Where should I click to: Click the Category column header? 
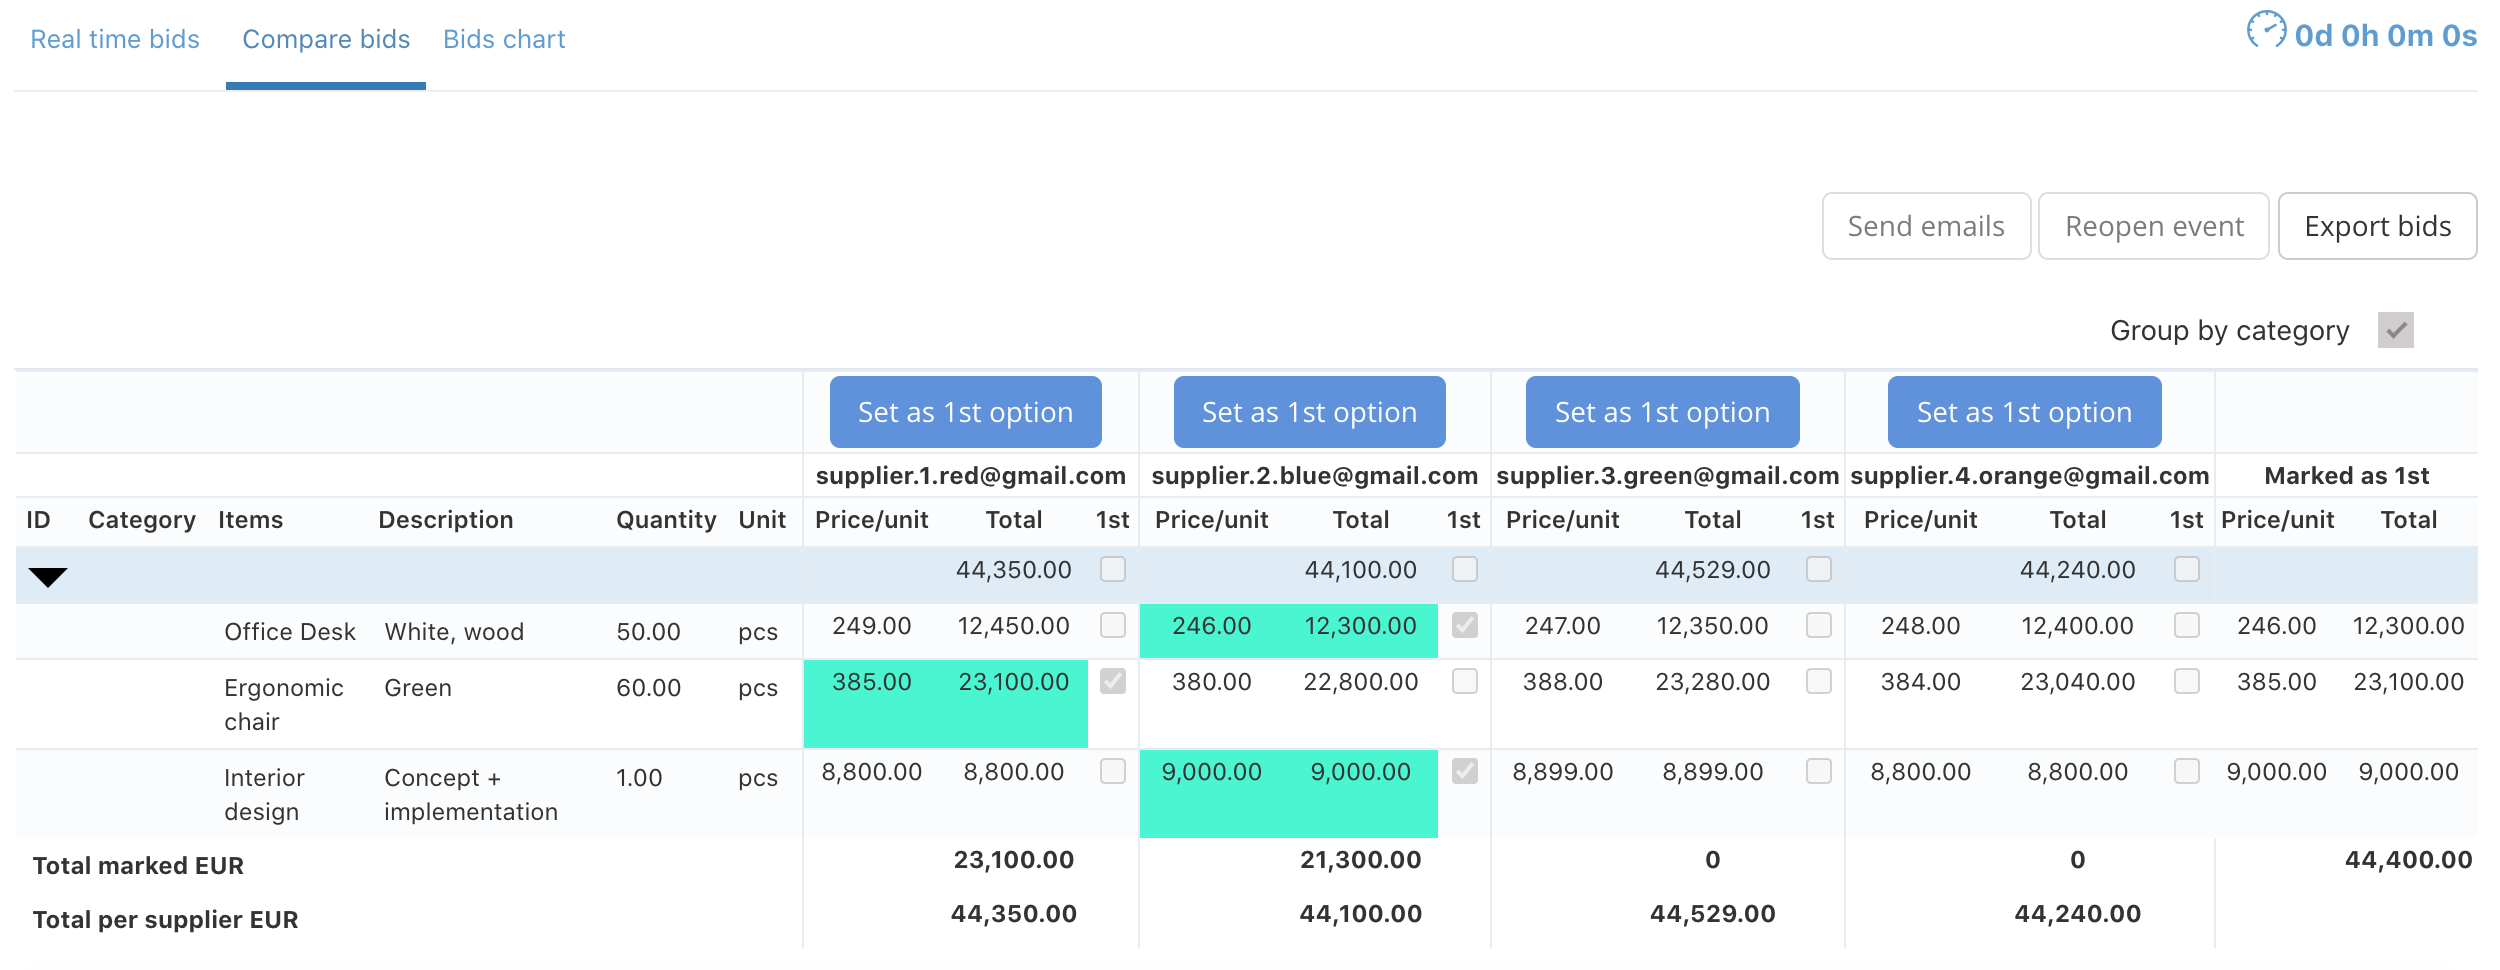142,520
